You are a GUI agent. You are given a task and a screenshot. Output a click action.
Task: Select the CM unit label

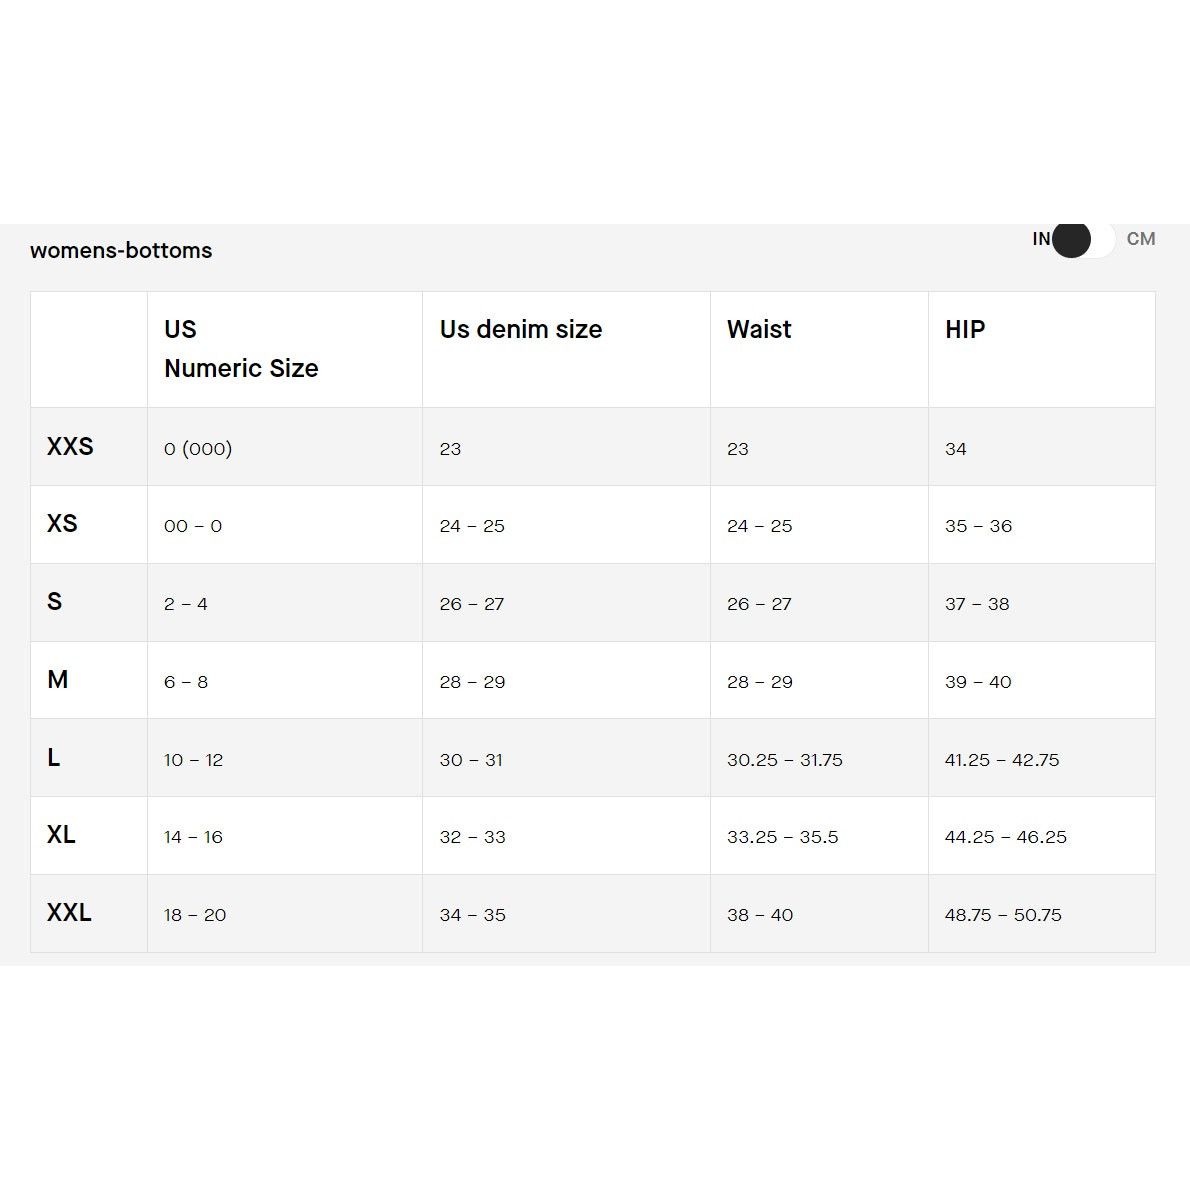(1140, 238)
